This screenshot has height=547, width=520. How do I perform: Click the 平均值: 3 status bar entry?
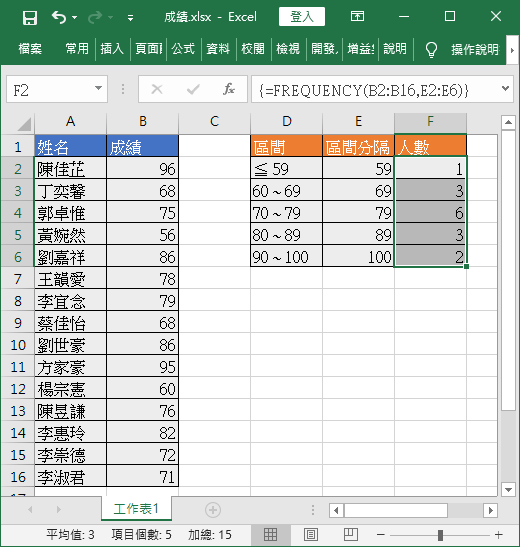(70, 534)
